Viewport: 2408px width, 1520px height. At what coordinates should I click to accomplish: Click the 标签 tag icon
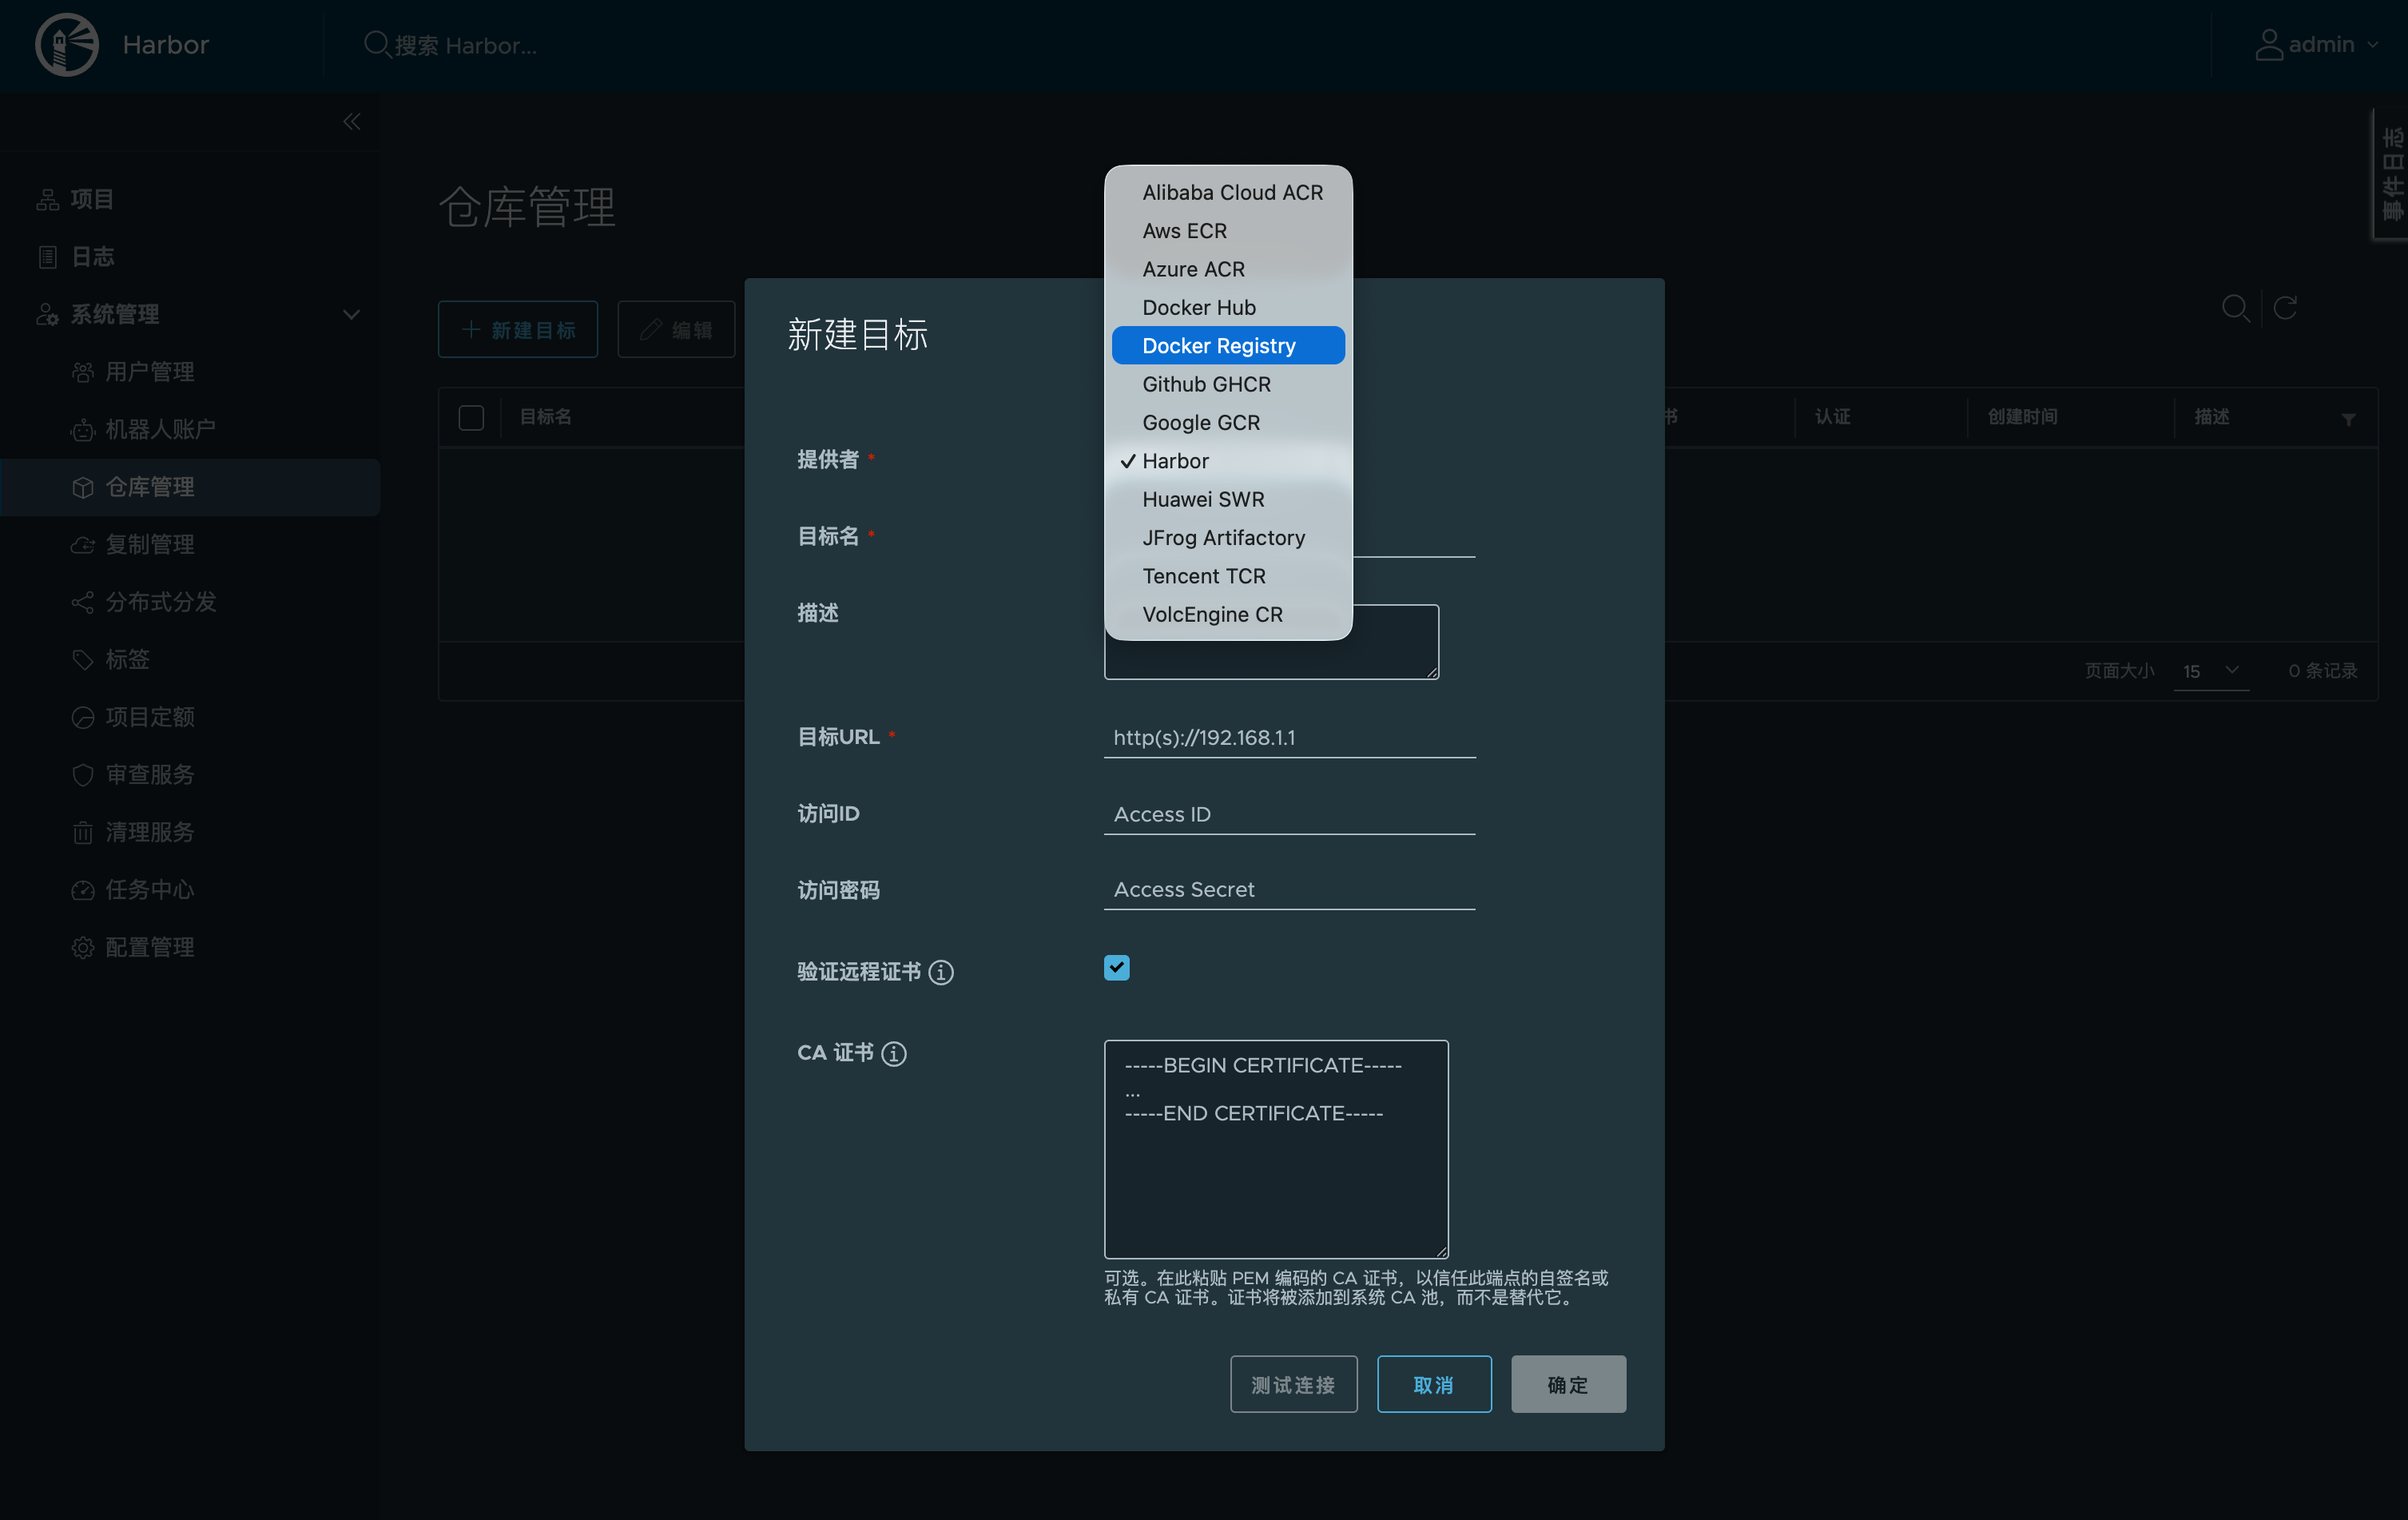tap(83, 659)
